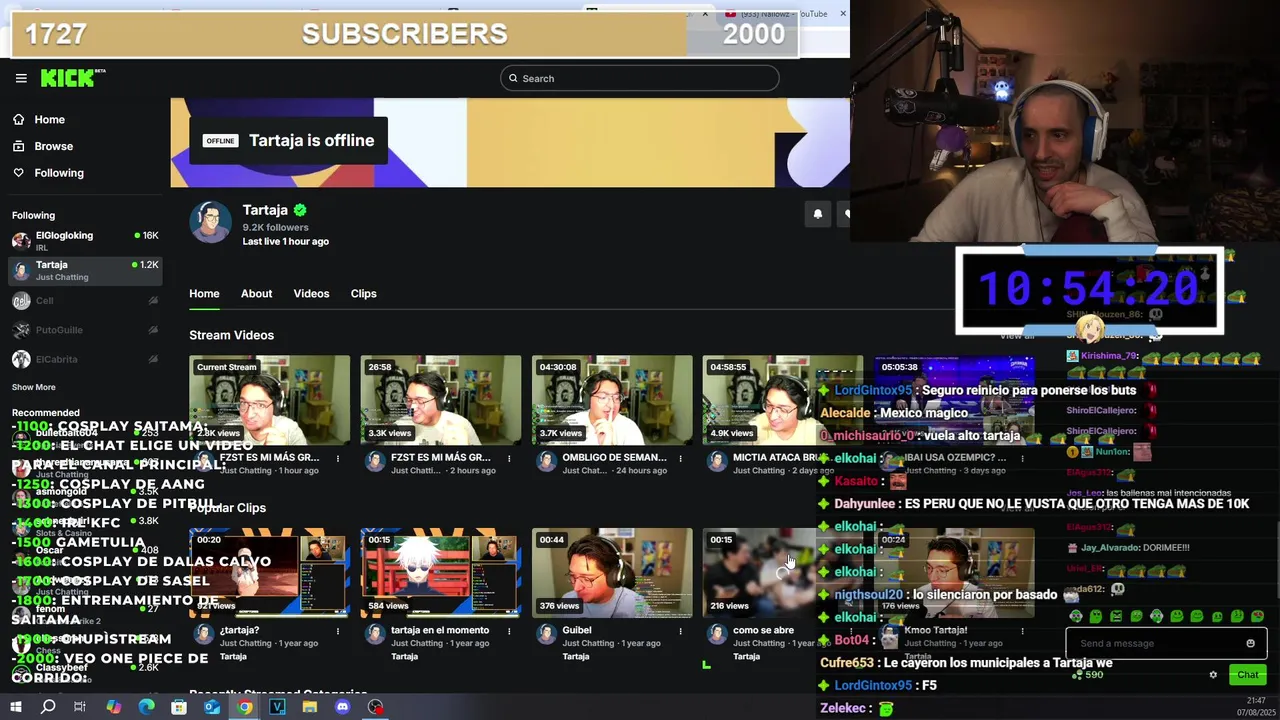Play the Guibel clip thumbnail

[612, 573]
